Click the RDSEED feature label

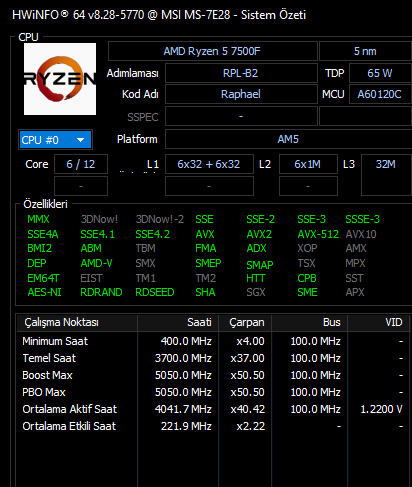[x=155, y=292]
